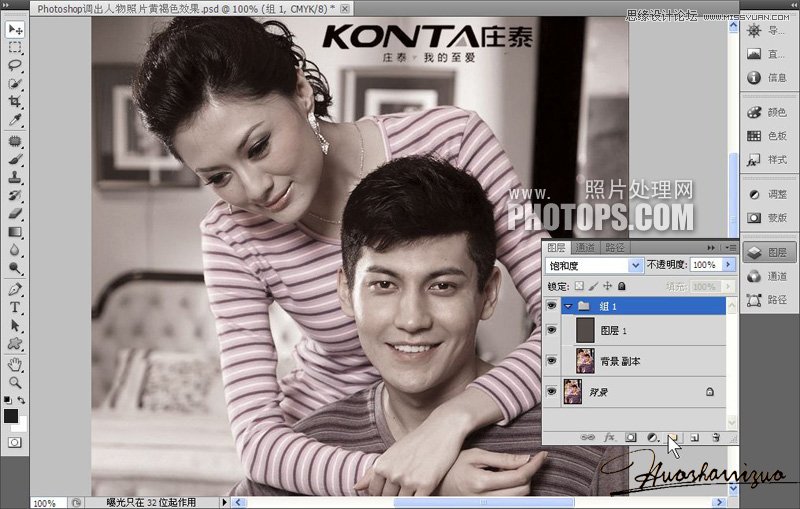Screen dimensions: 800x509
Task: Select the Eyedropper tool
Action: point(15,120)
